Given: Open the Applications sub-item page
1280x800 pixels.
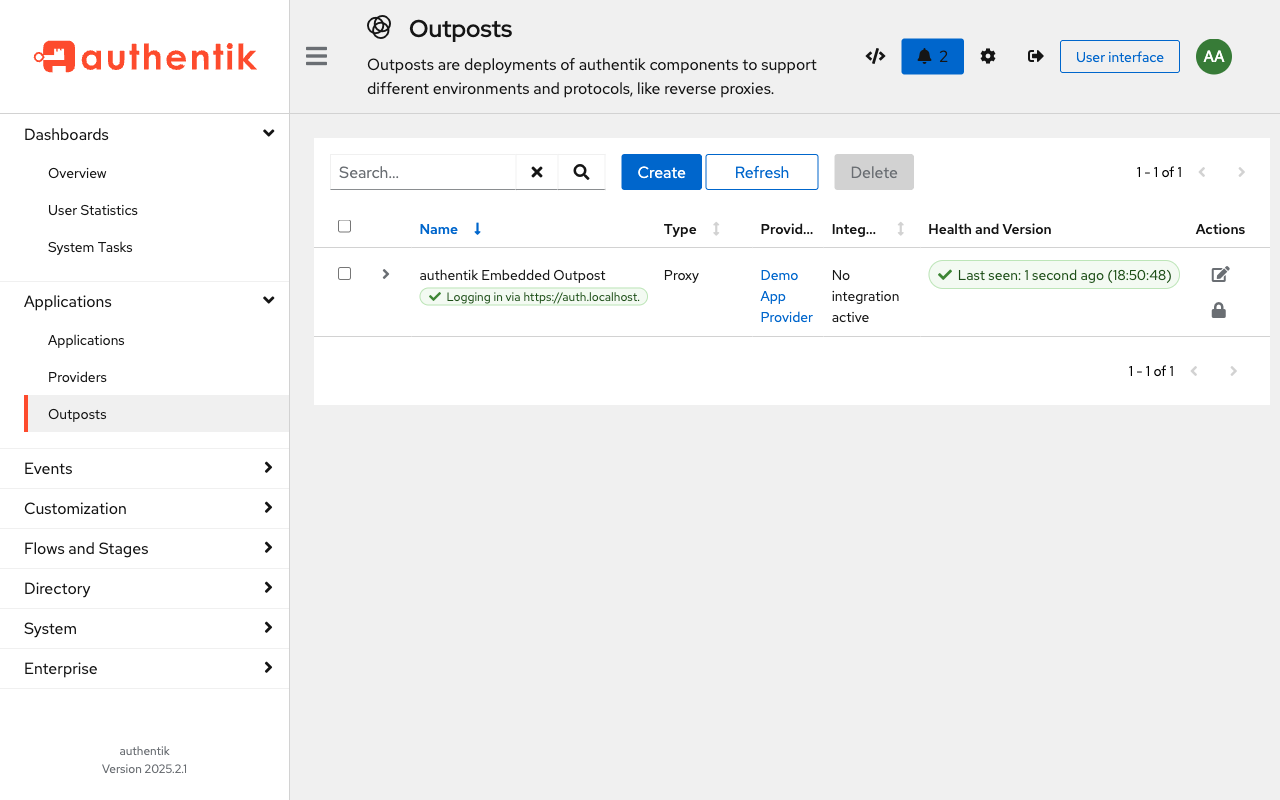Looking at the screenshot, I should (156, 340).
